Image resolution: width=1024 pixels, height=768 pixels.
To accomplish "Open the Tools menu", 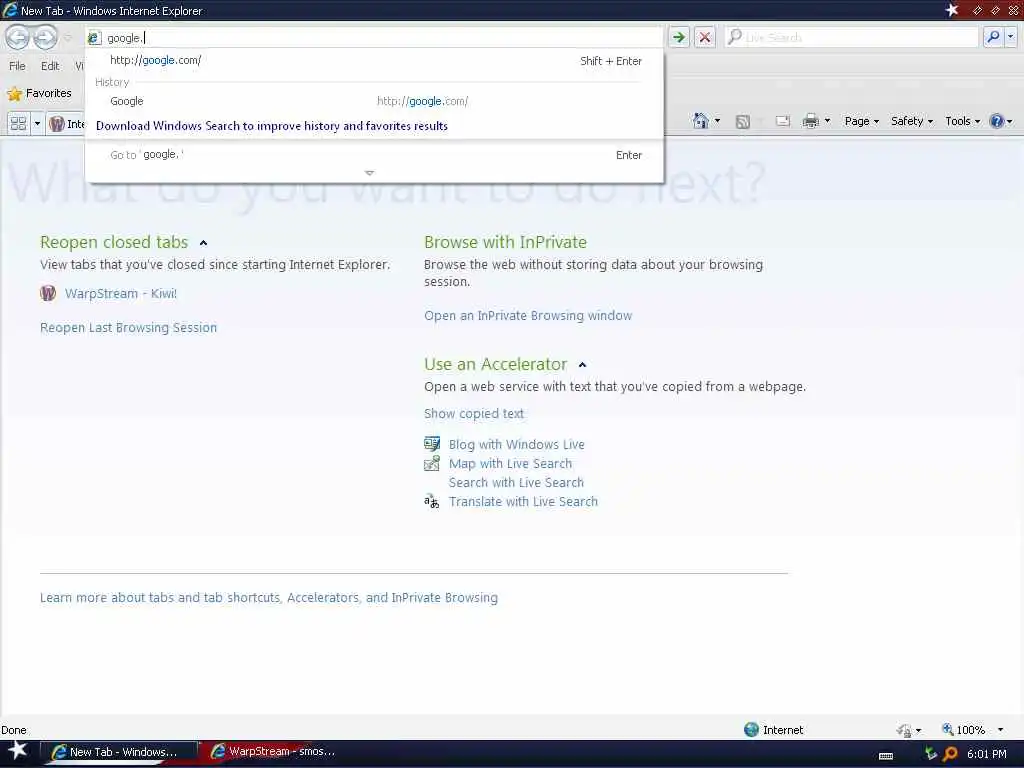I will 963,121.
